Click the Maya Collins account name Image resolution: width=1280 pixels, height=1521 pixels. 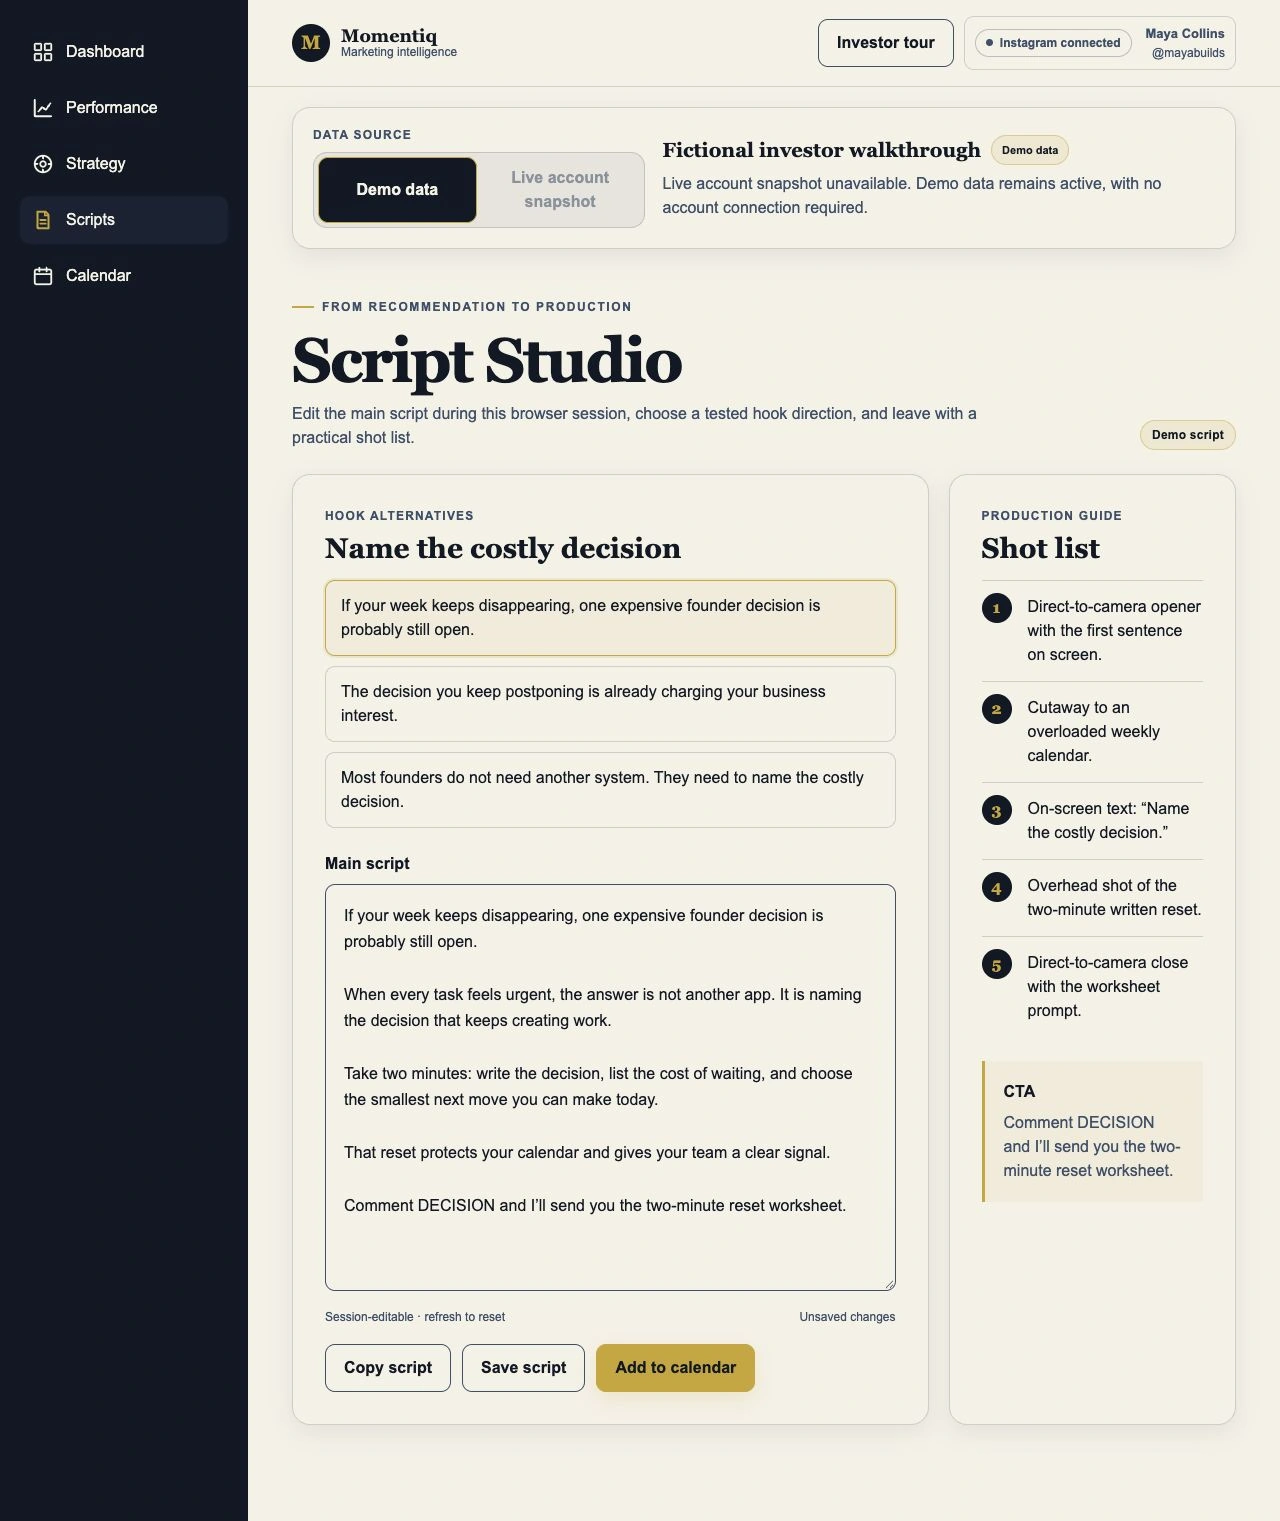pos(1185,34)
